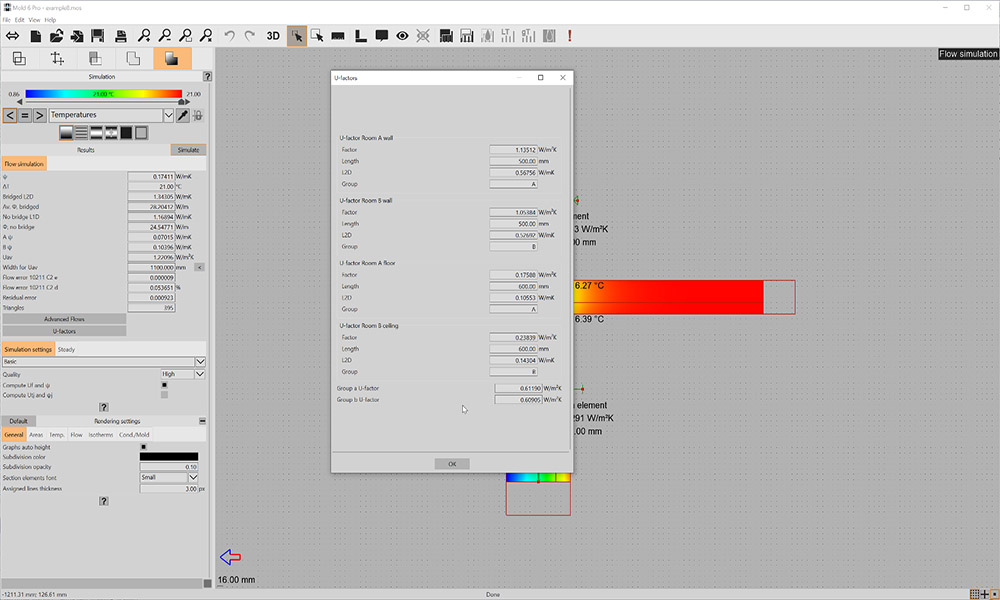This screenshot has height=600, width=1000.
Task: Click the crossed-out grid toolbar icon
Action: [x=423, y=36]
